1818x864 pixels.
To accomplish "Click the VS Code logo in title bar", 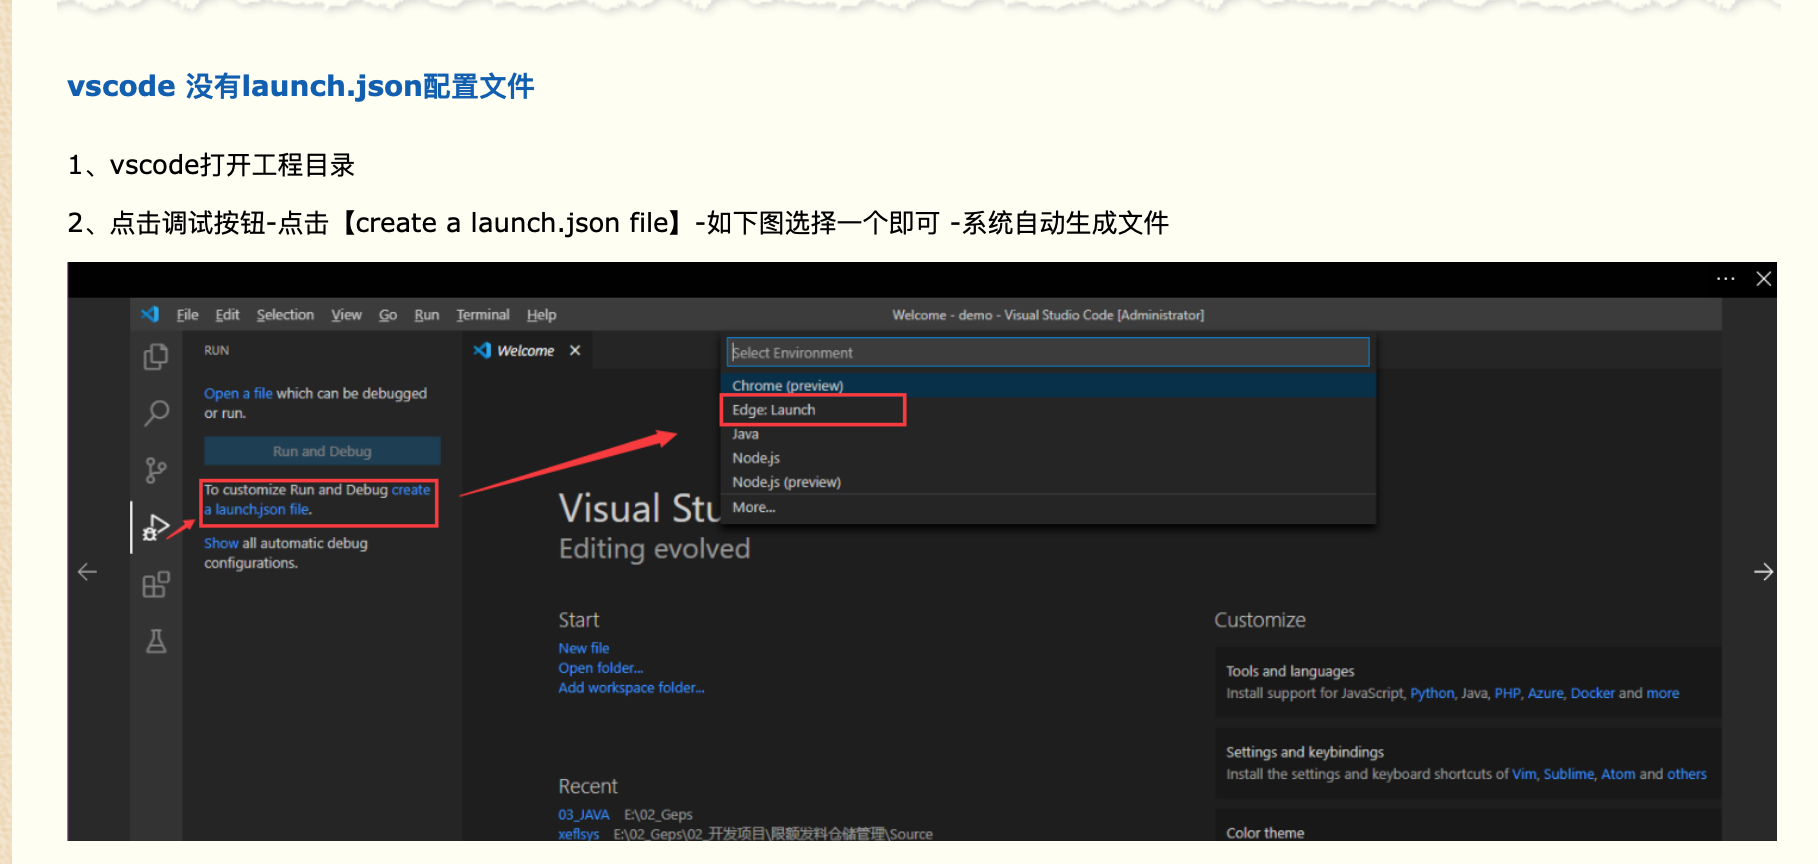I will tap(150, 314).
